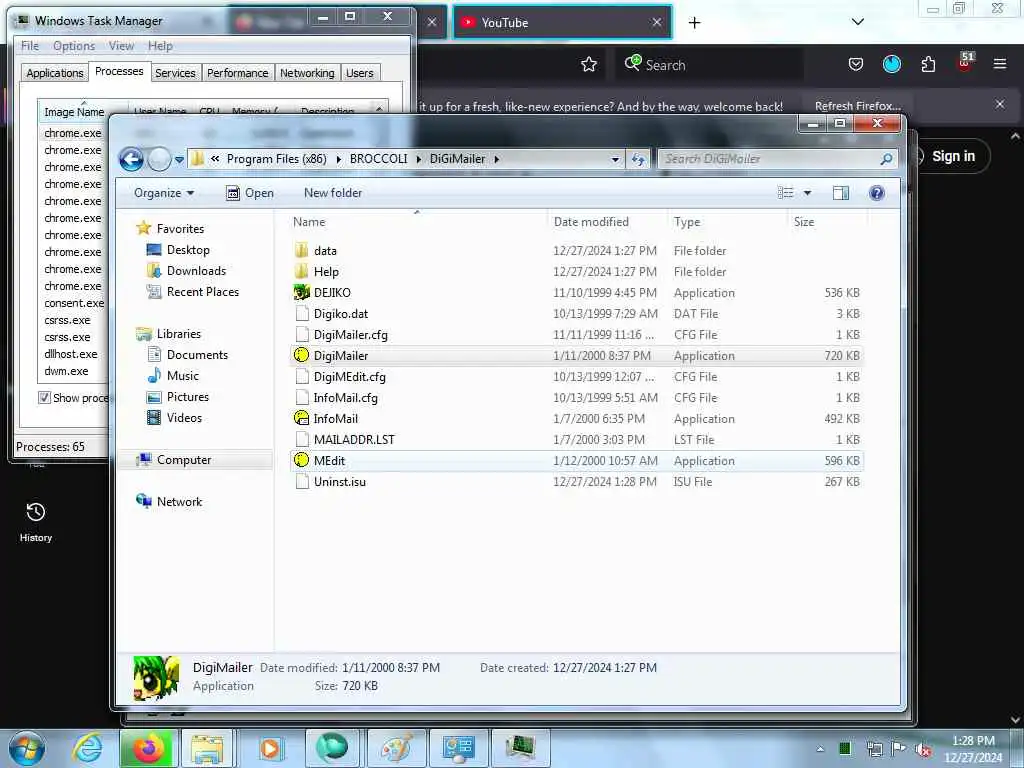Click the refresh icon beside address bar

point(638,159)
